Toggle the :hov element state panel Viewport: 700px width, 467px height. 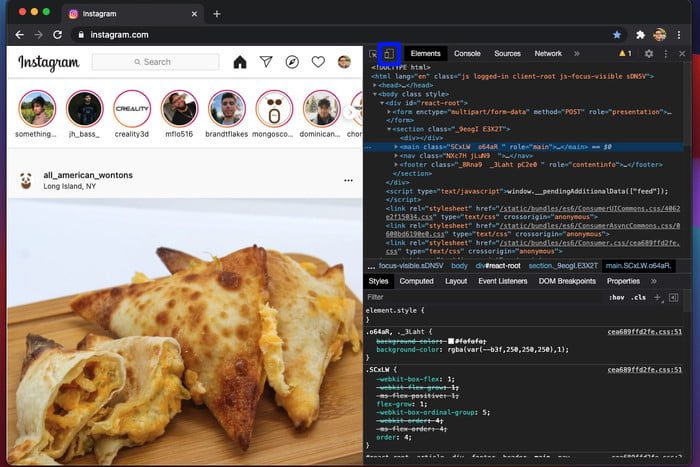(617, 297)
